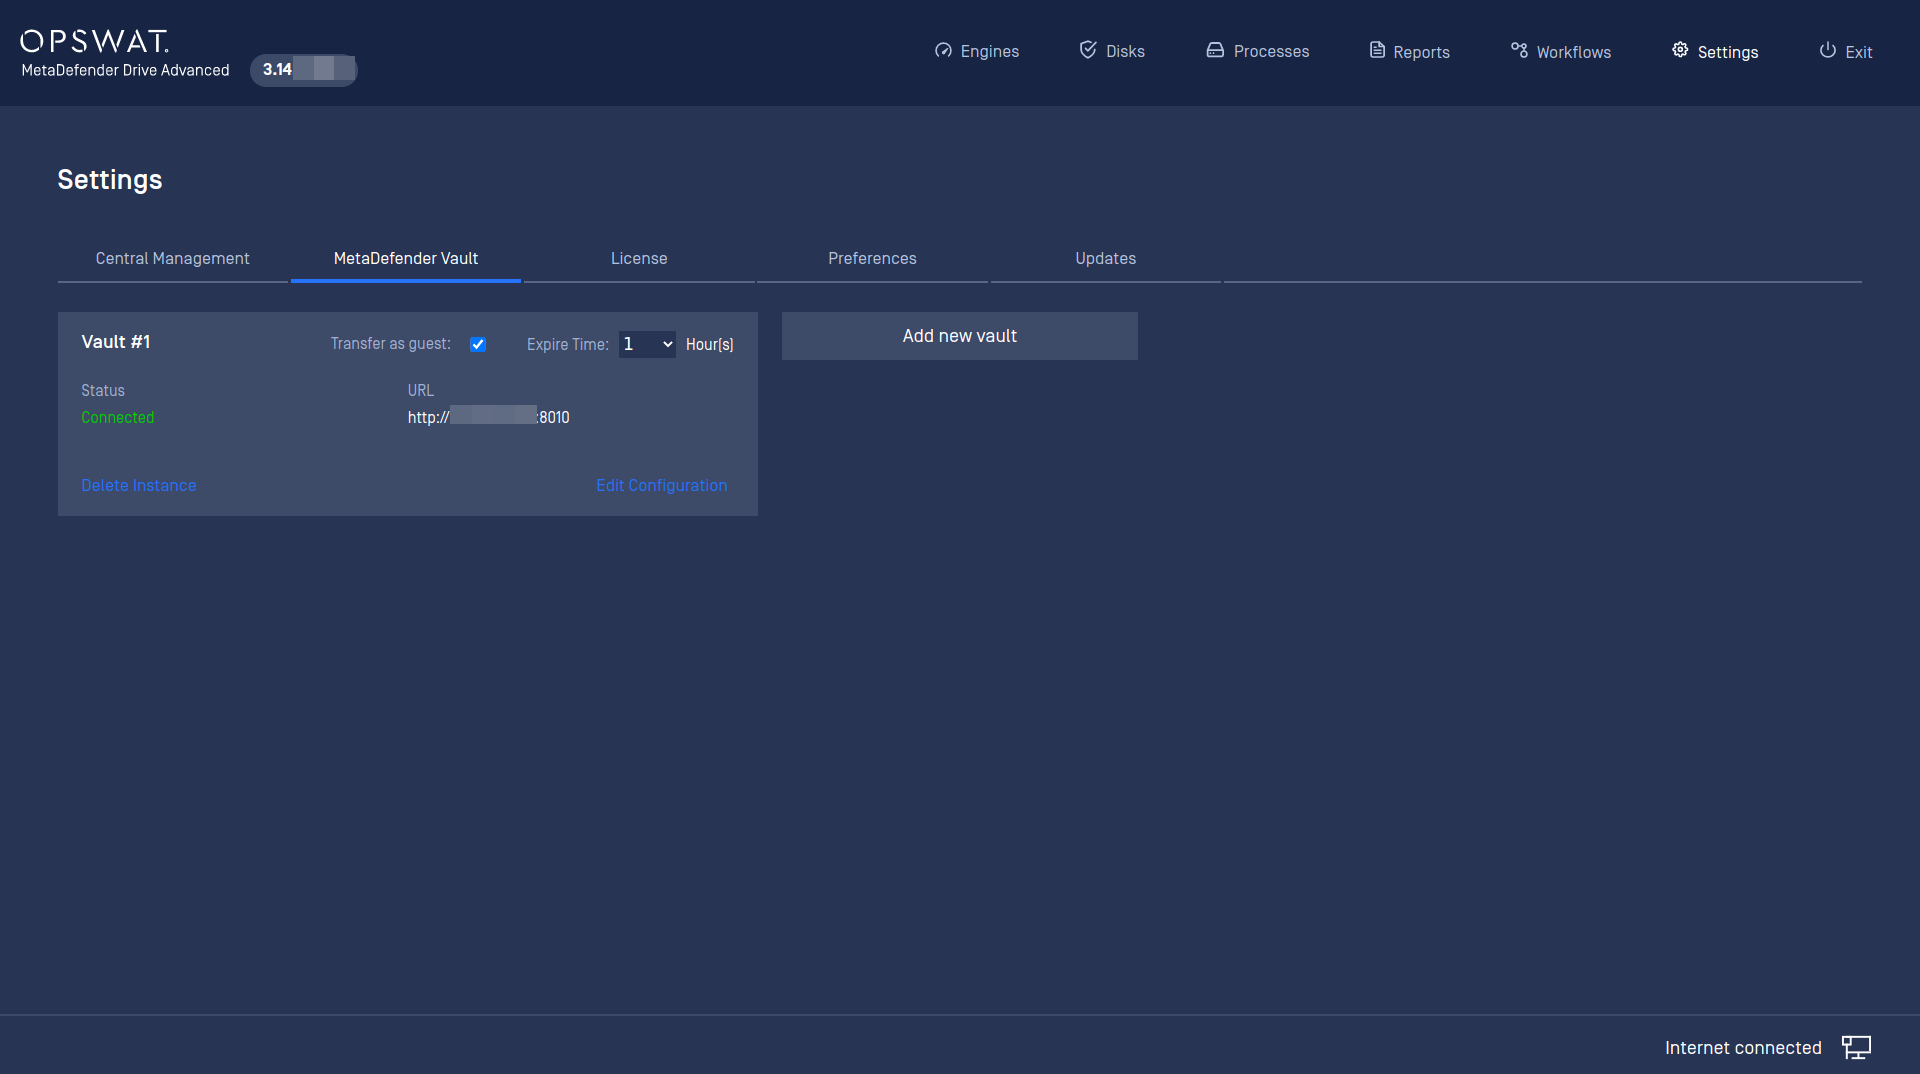Click the Reports document icon

point(1377,50)
